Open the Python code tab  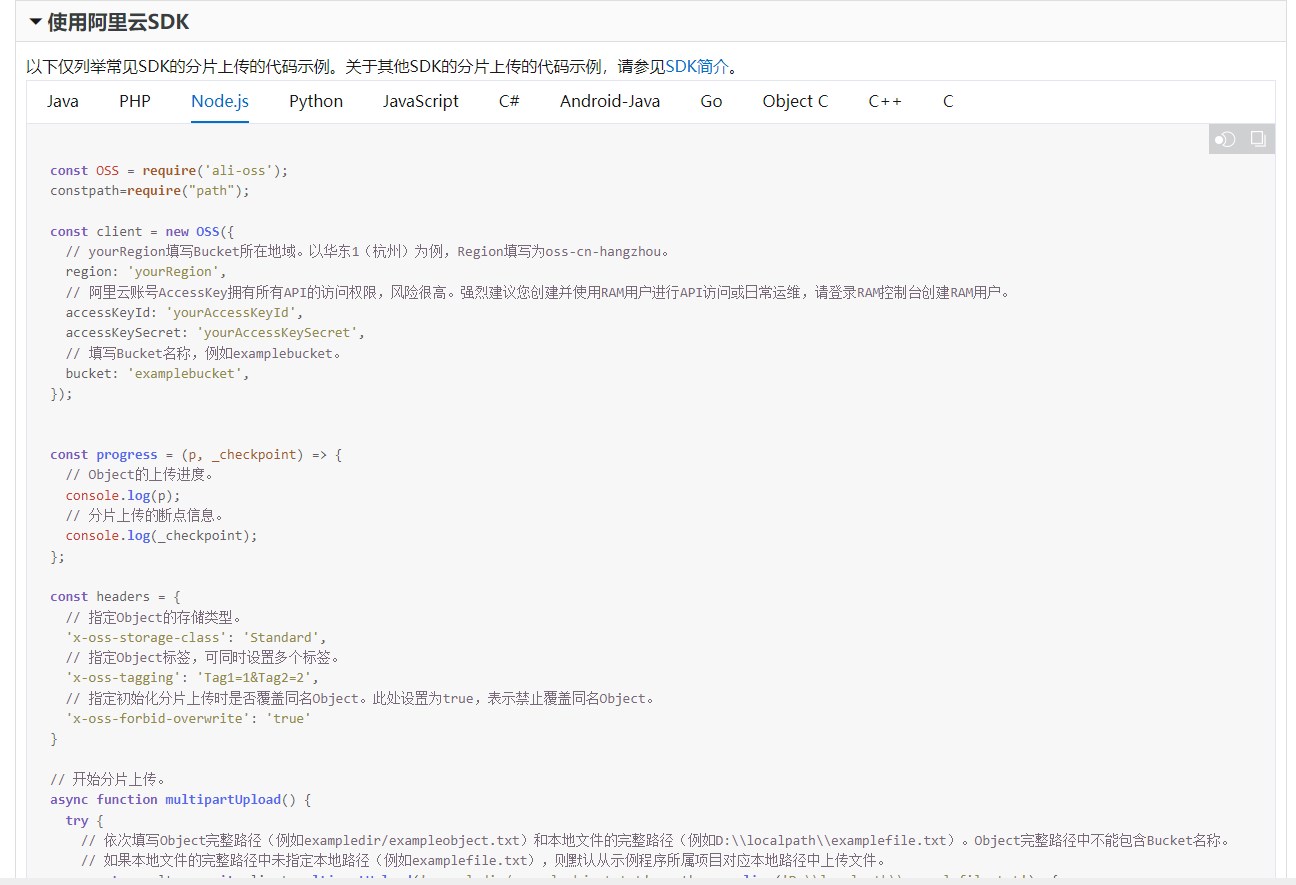(x=316, y=101)
